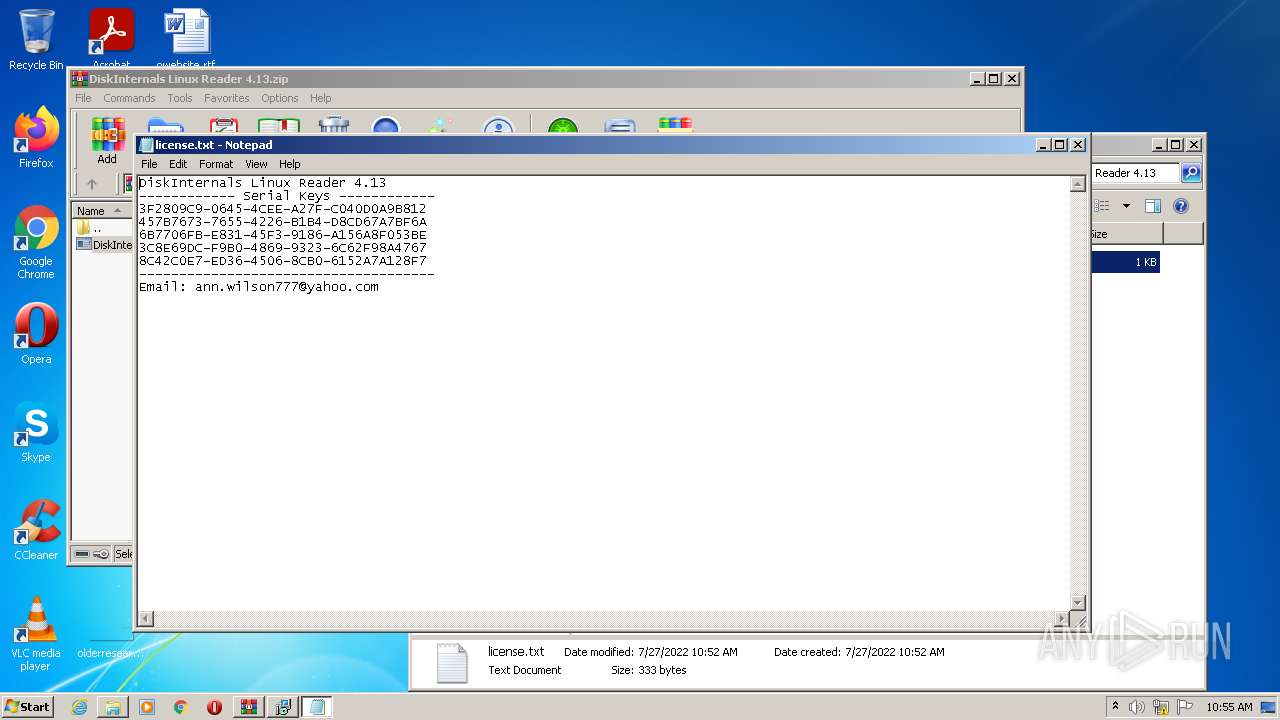
Task: Click the key icon in WinRAR status bar
Action: pyautogui.click(x=101, y=554)
